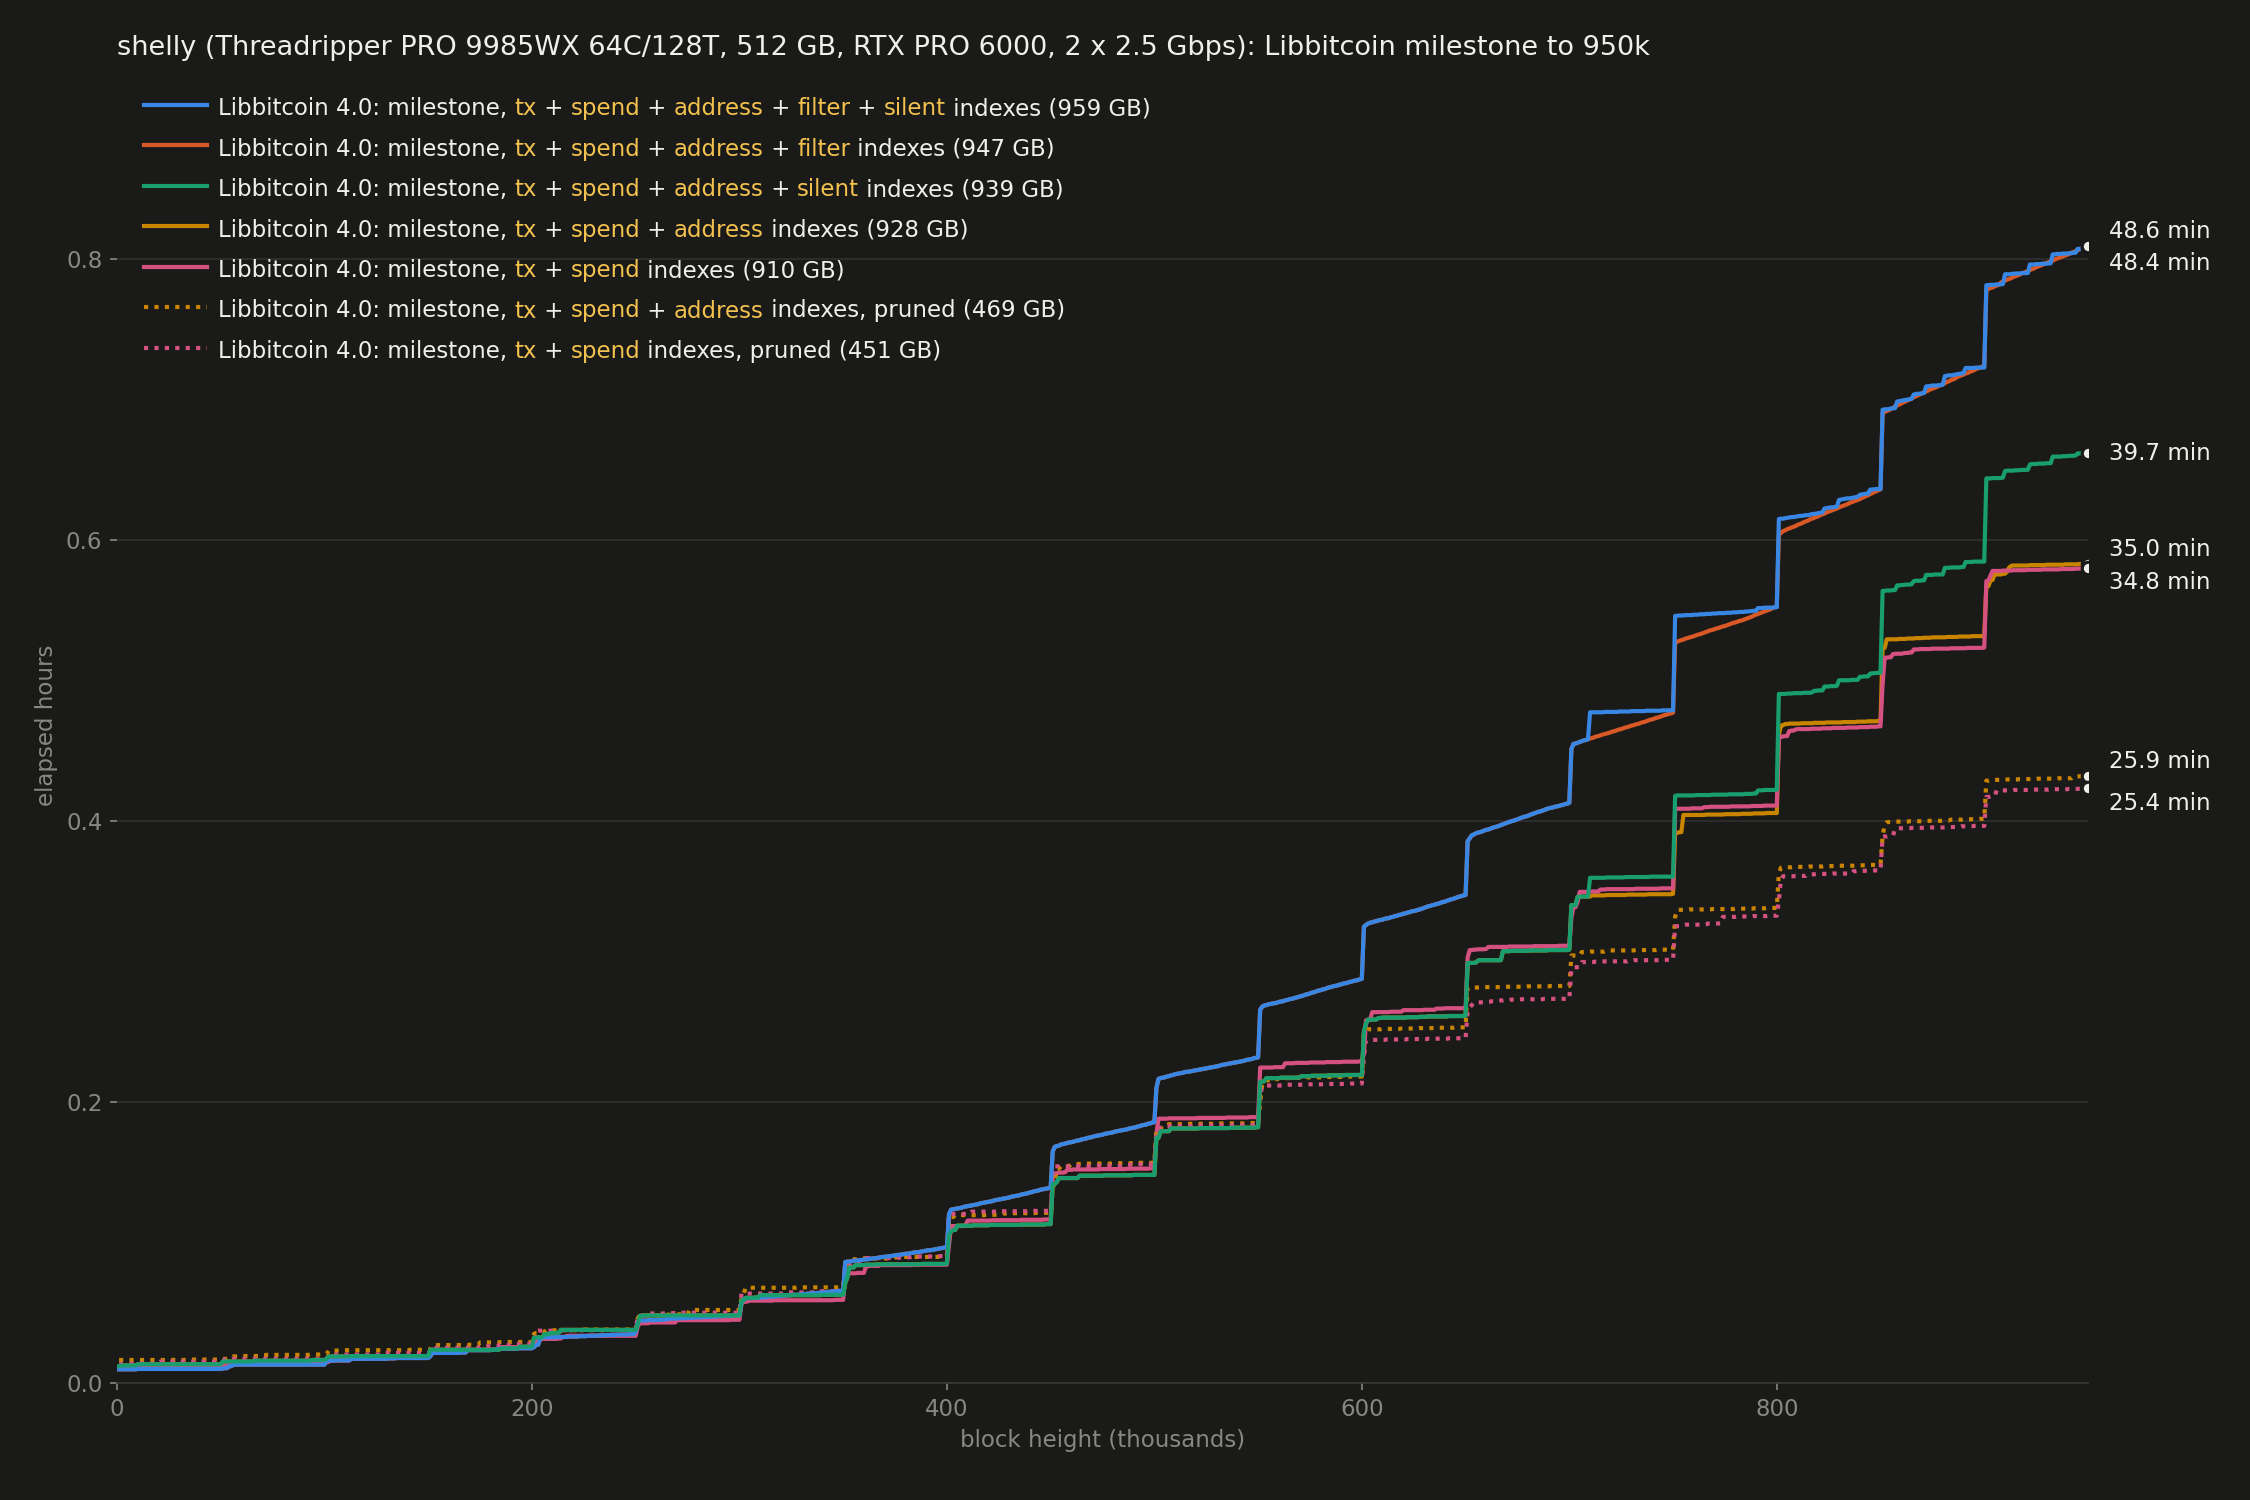Click the 600 x-axis tick label
This screenshot has height=1500, width=2250.
click(1362, 1409)
